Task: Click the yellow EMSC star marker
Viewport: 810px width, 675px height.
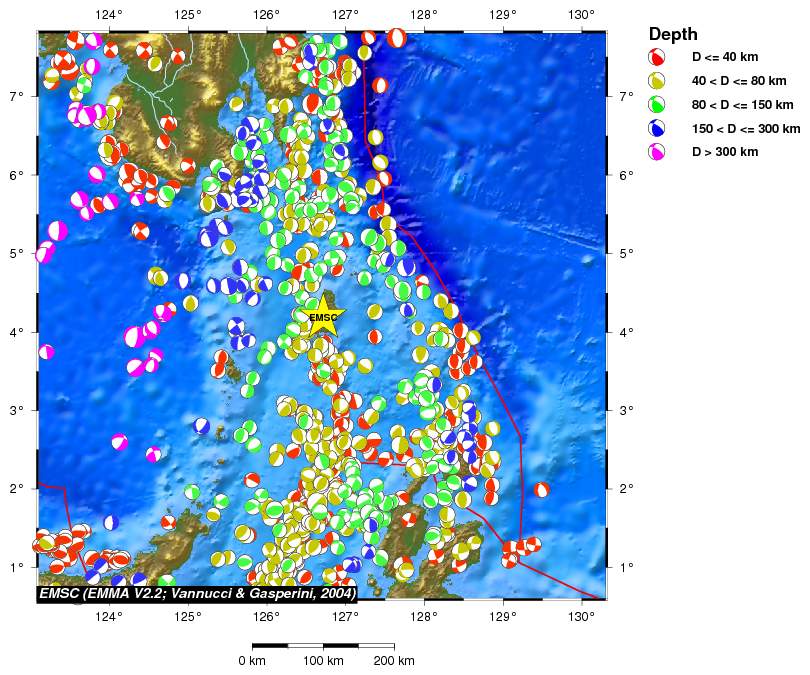Action: [x=324, y=318]
